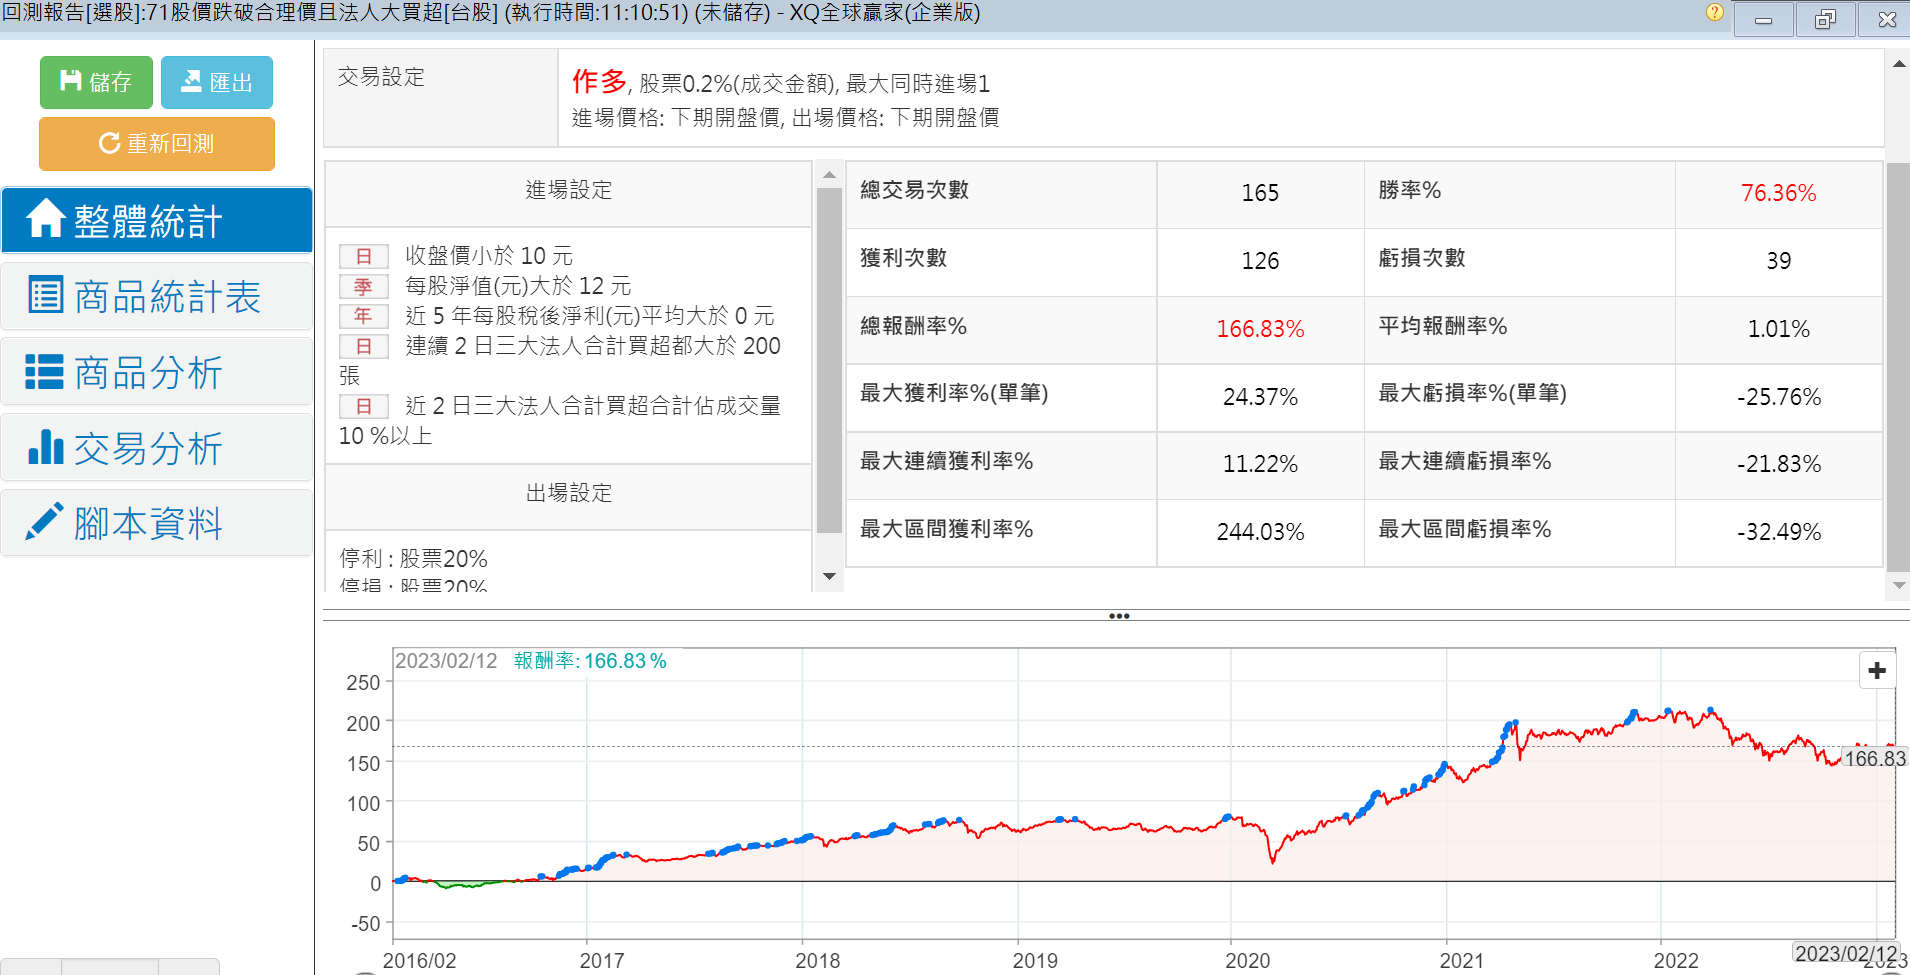This screenshot has height=975, width=1910.
Task: Expand chart with the plus button
Action: coord(1876,670)
